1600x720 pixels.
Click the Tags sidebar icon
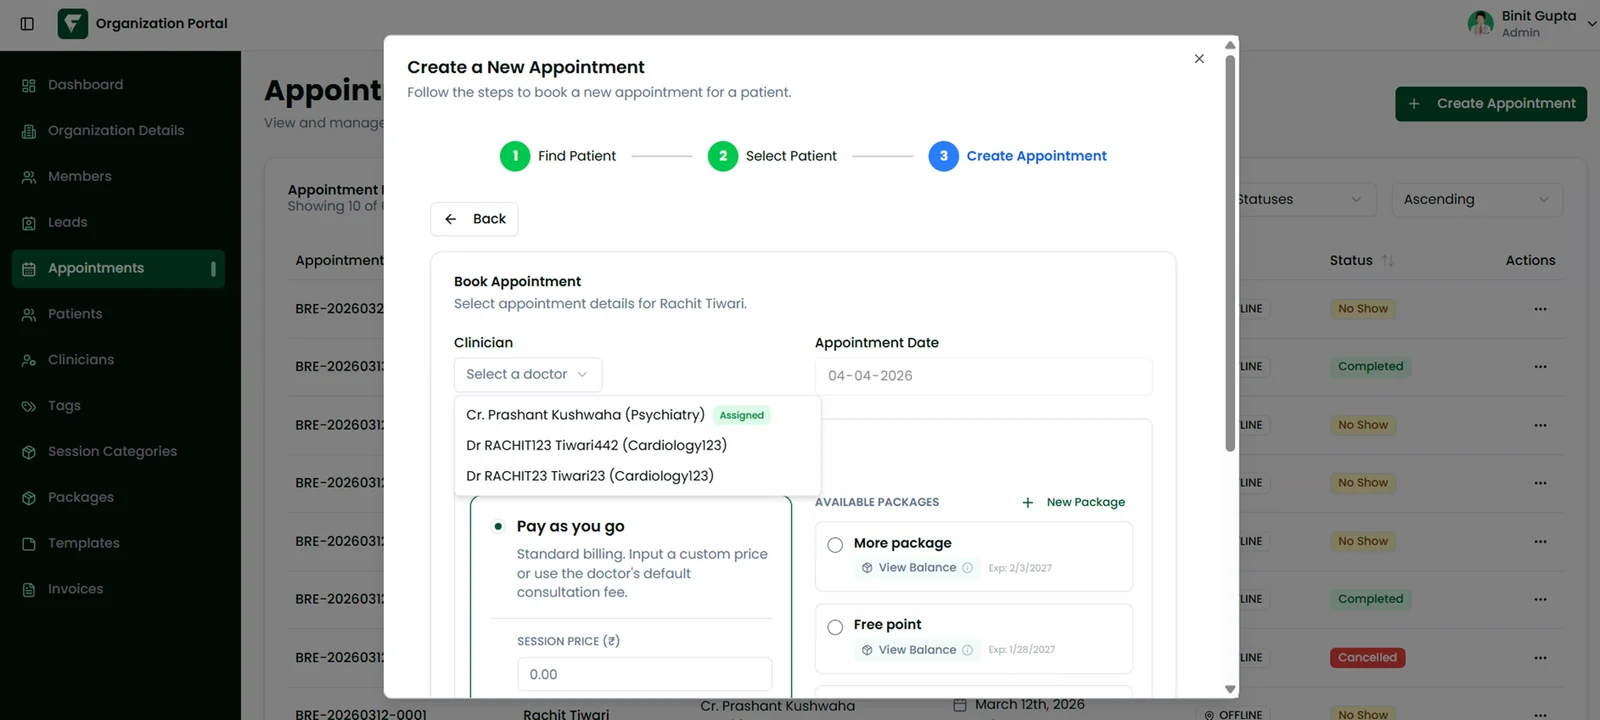point(29,406)
